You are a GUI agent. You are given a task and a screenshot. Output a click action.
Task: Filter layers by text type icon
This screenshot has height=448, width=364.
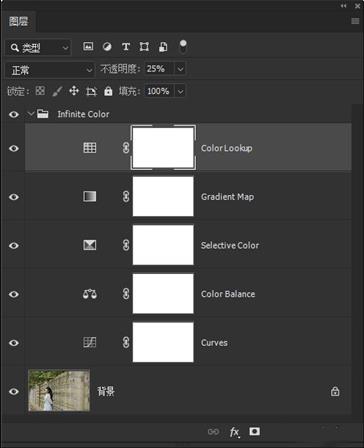(x=126, y=47)
